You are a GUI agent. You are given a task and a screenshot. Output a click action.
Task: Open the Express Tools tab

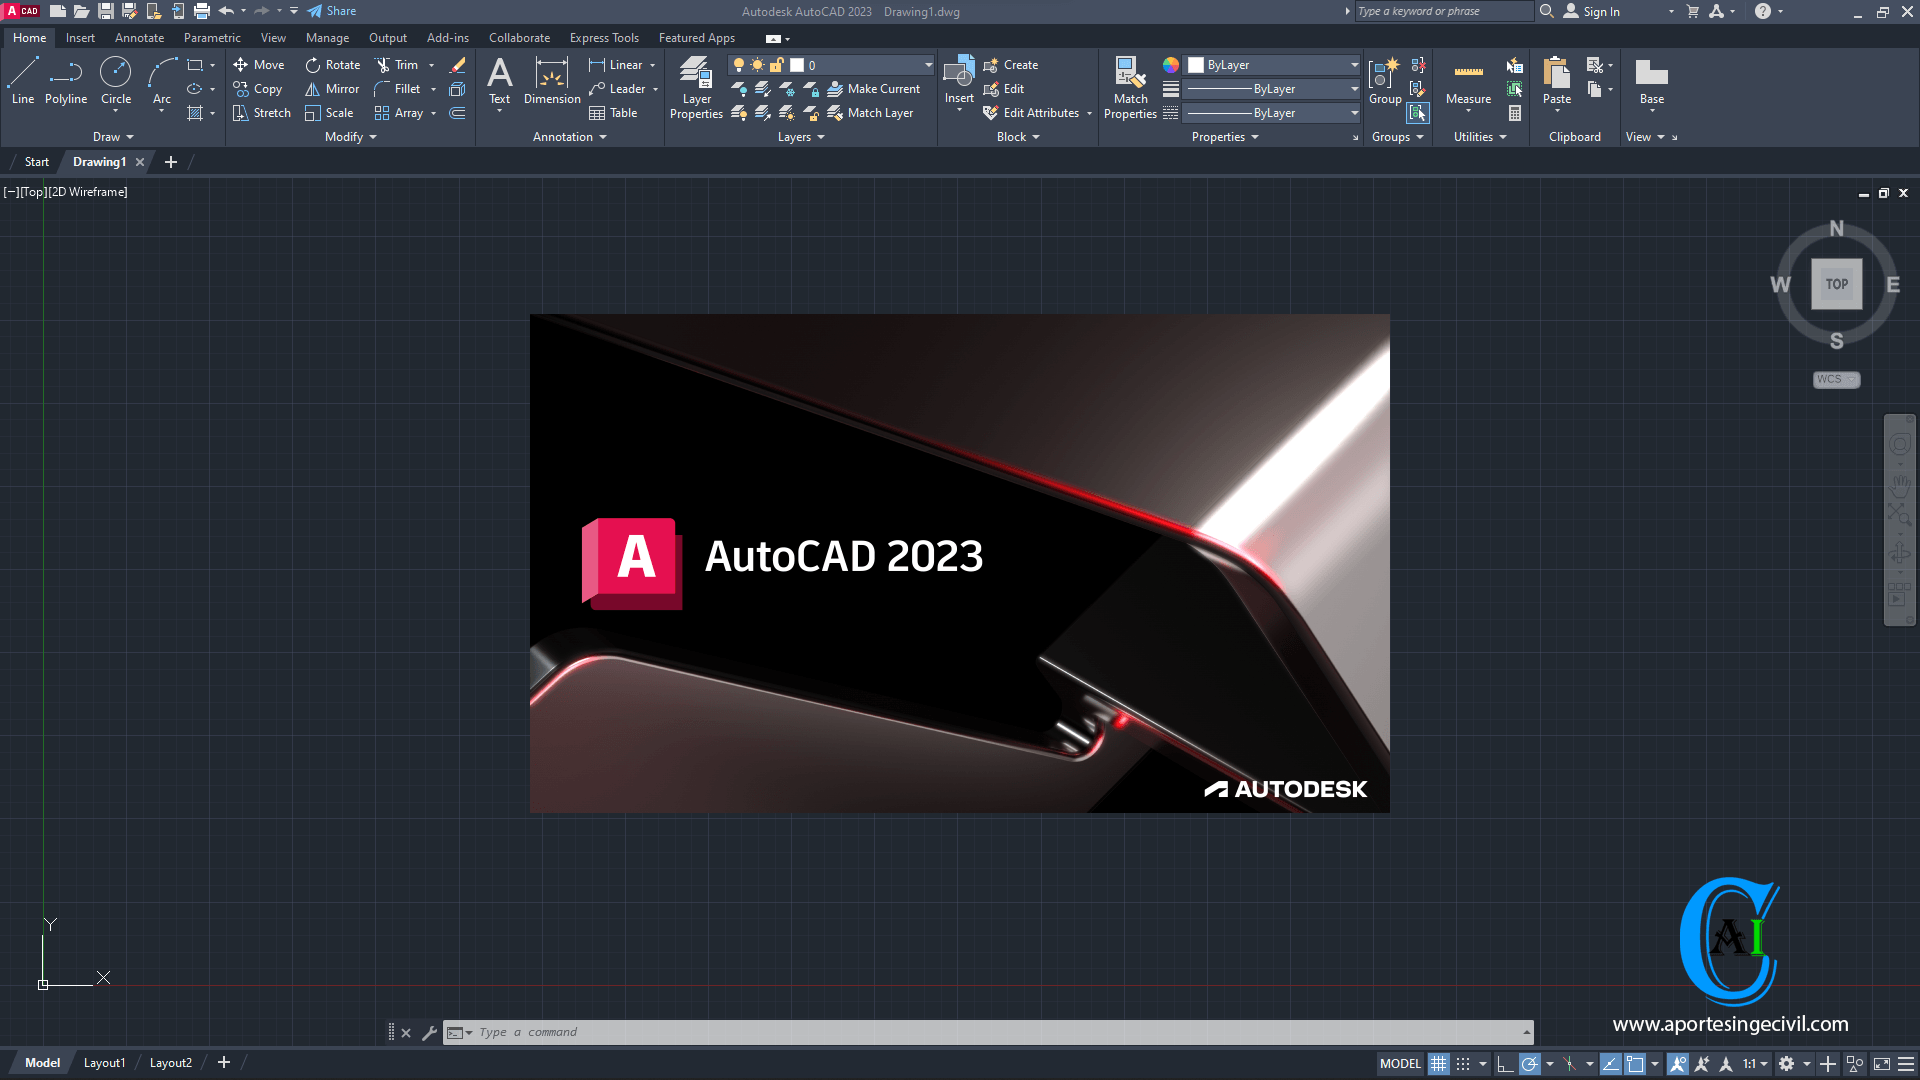tap(604, 38)
